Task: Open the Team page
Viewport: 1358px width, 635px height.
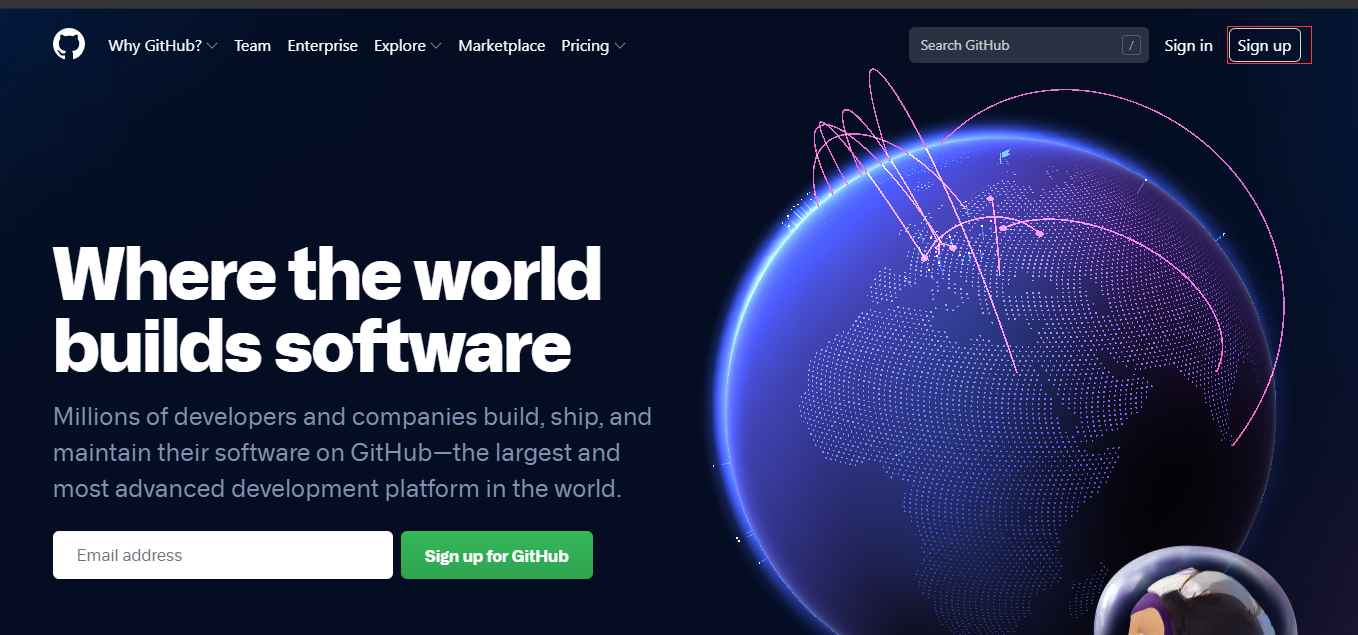Action: [252, 46]
